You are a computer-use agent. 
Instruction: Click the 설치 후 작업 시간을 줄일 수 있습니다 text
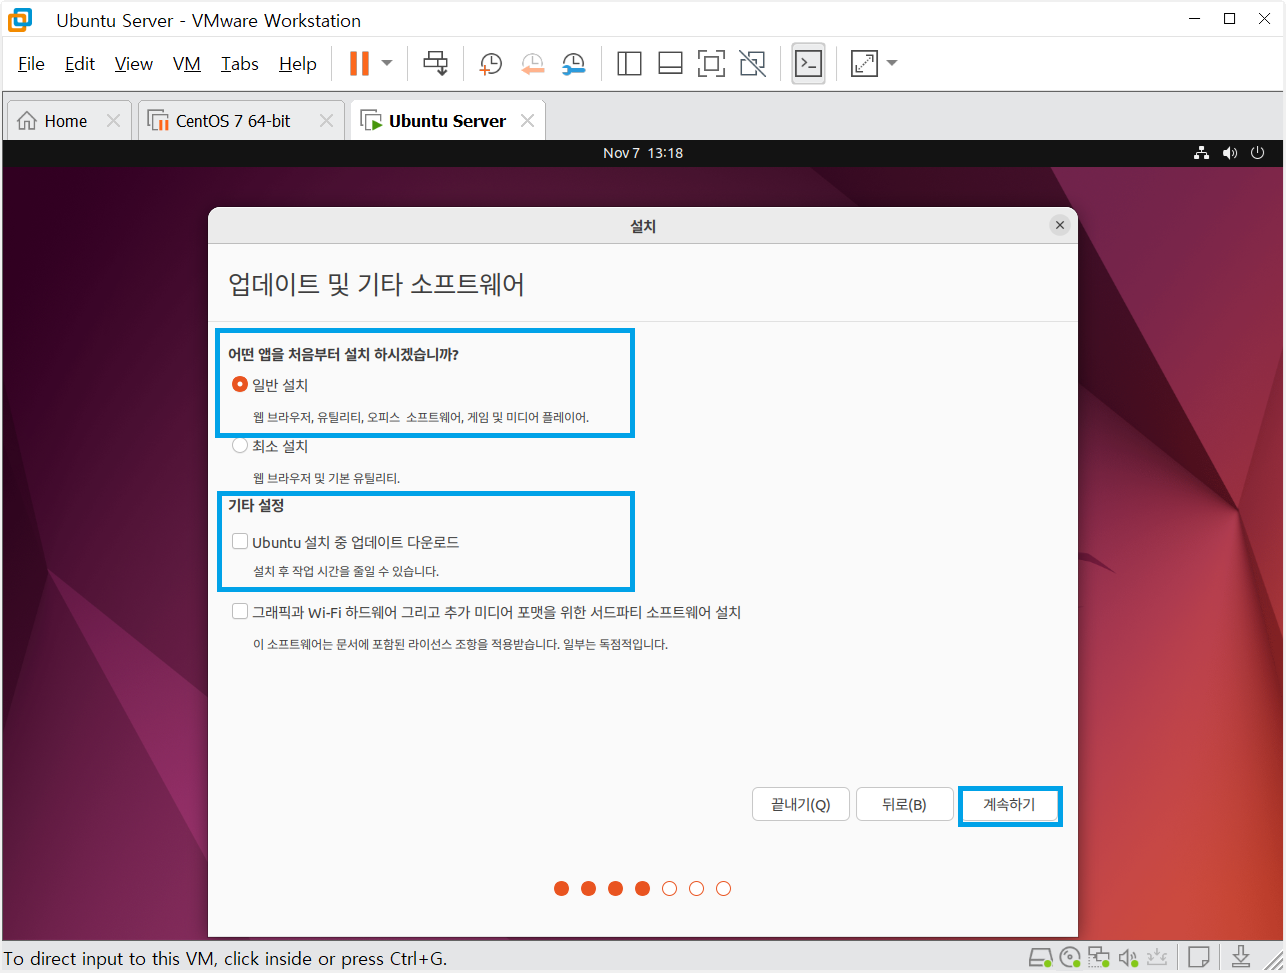pyautogui.click(x=346, y=572)
